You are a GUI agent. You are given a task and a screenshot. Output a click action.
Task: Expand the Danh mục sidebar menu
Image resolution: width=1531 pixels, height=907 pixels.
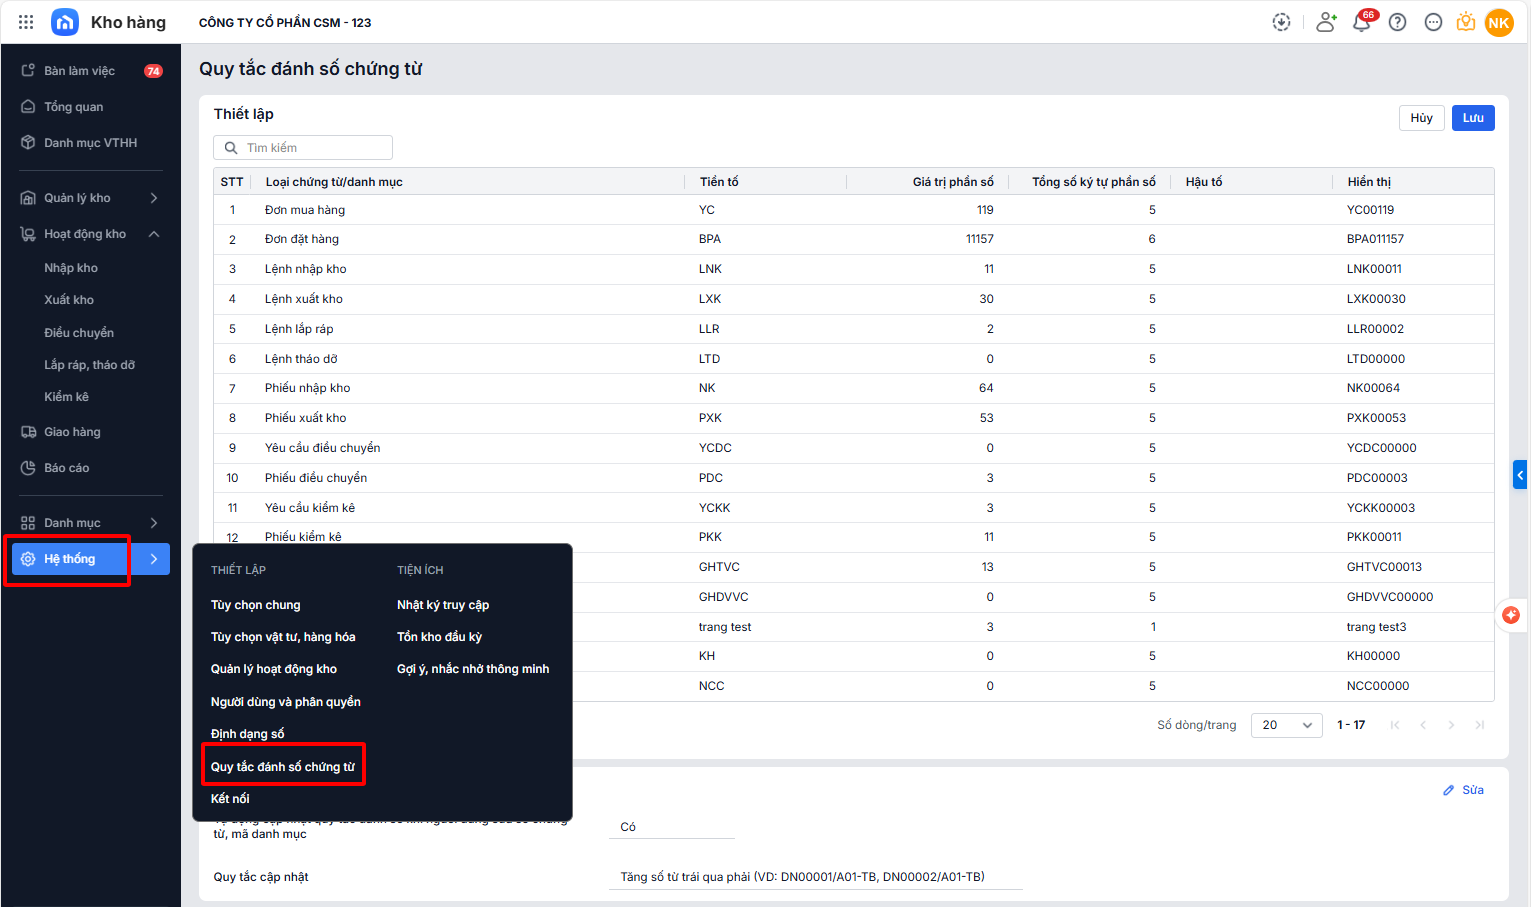(x=154, y=523)
